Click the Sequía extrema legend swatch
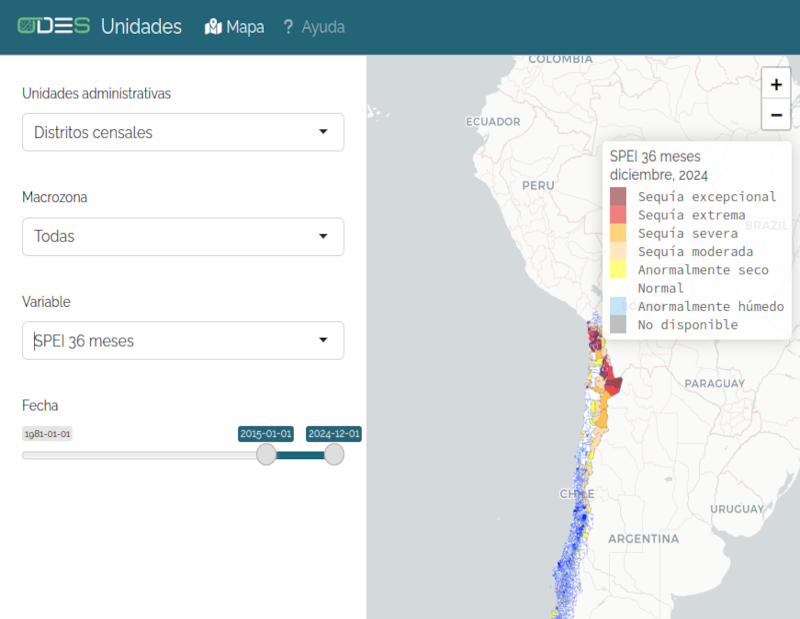Image resolution: width=800 pixels, height=619 pixels. pyautogui.click(x=618, y=214)
